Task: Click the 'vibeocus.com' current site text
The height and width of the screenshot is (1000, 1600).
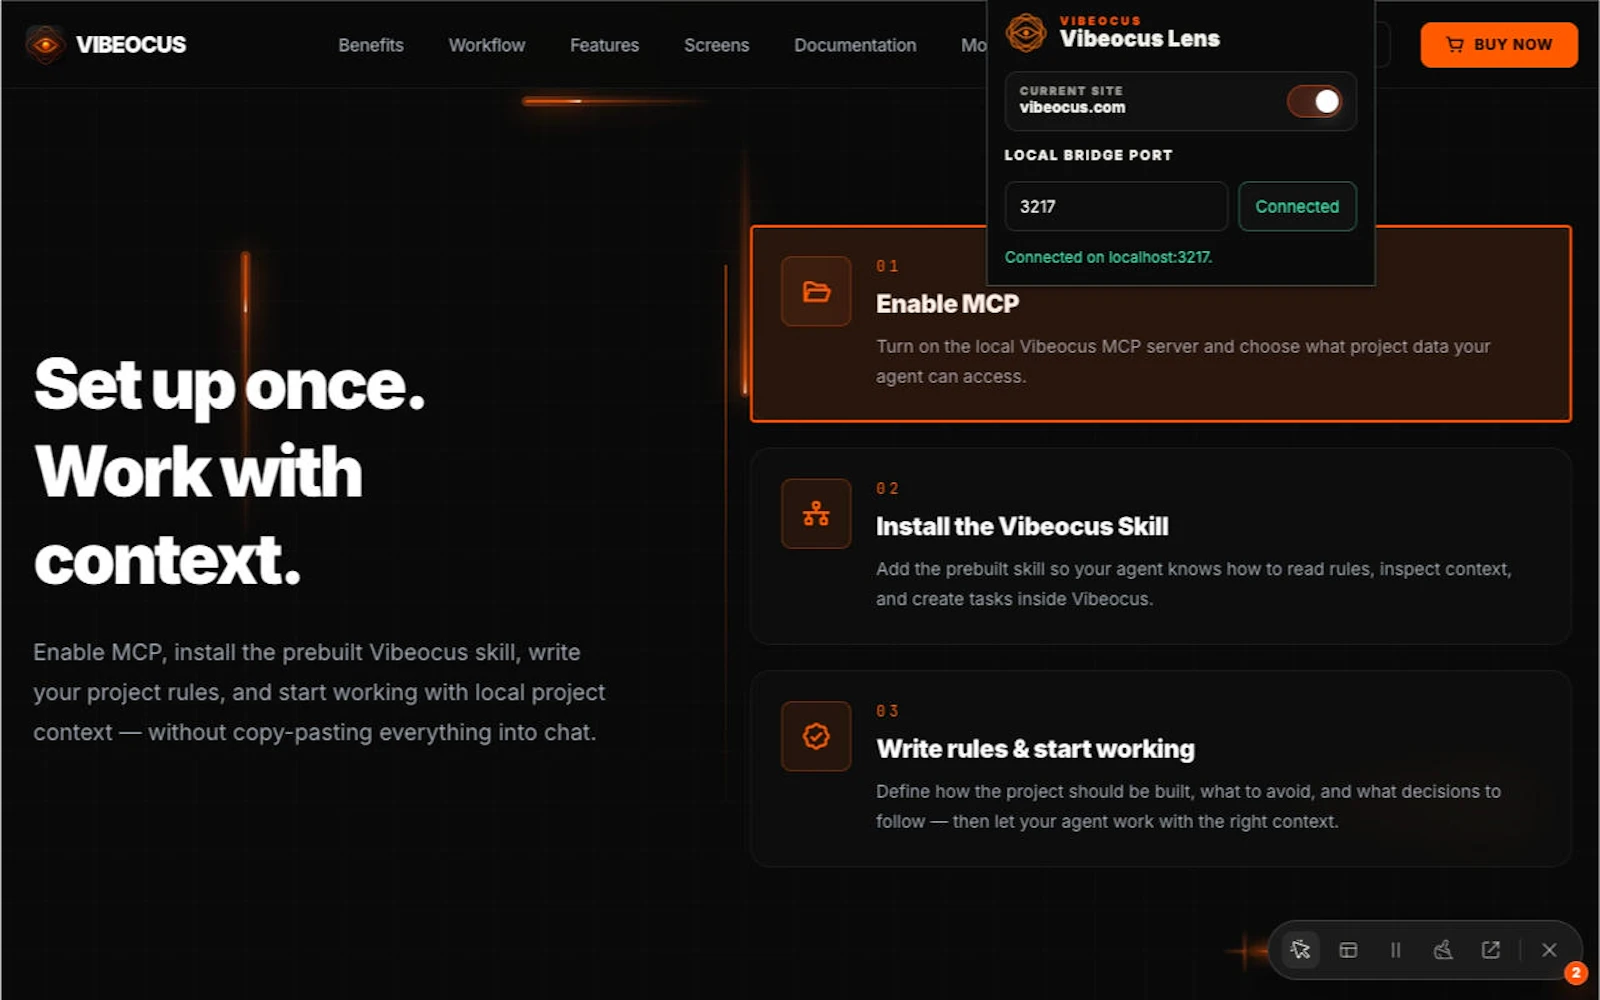Action: (1072, 107)
